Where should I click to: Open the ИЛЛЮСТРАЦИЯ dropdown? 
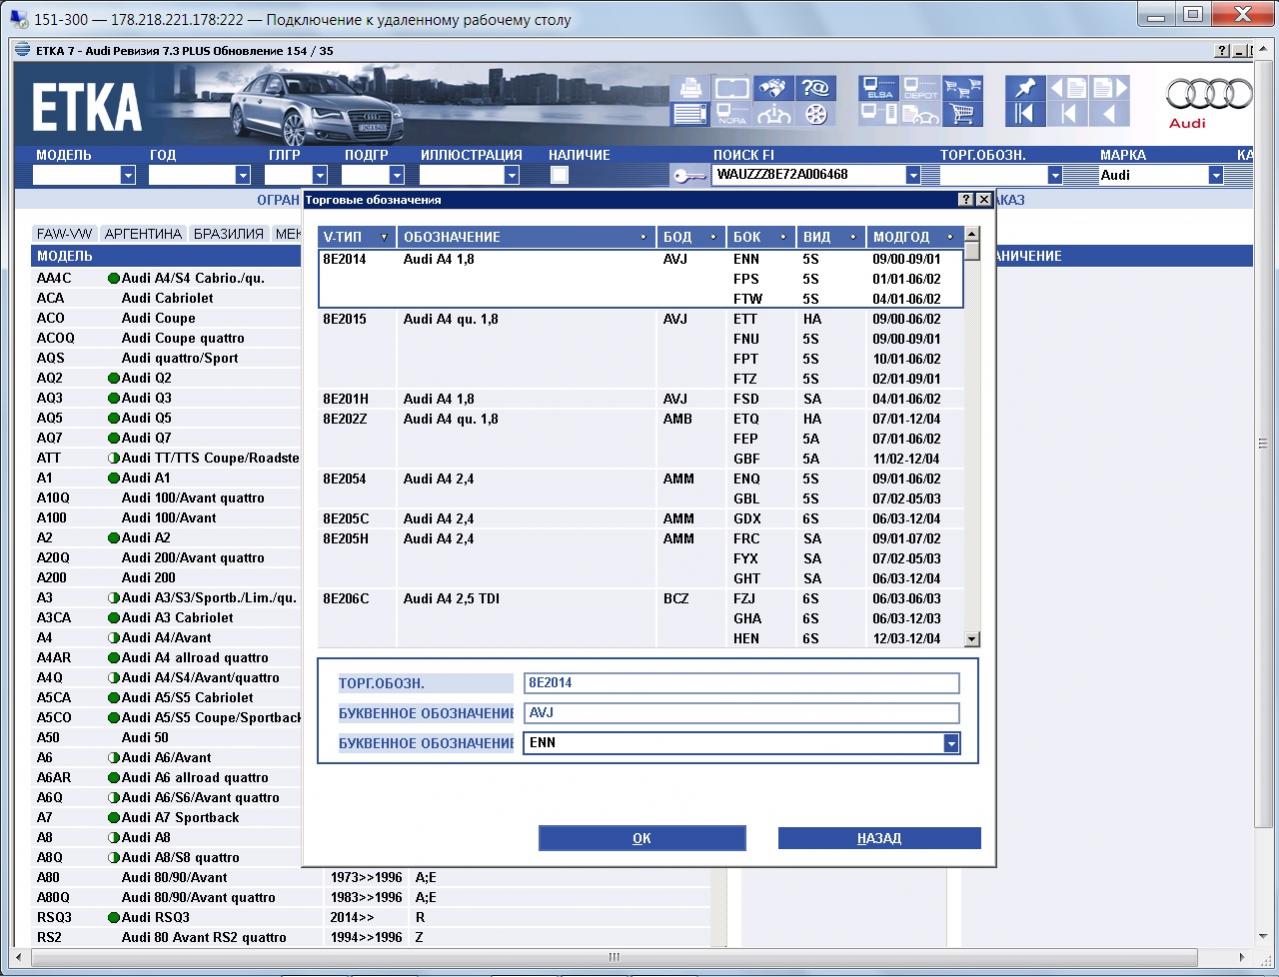click(x=512, y=175)
